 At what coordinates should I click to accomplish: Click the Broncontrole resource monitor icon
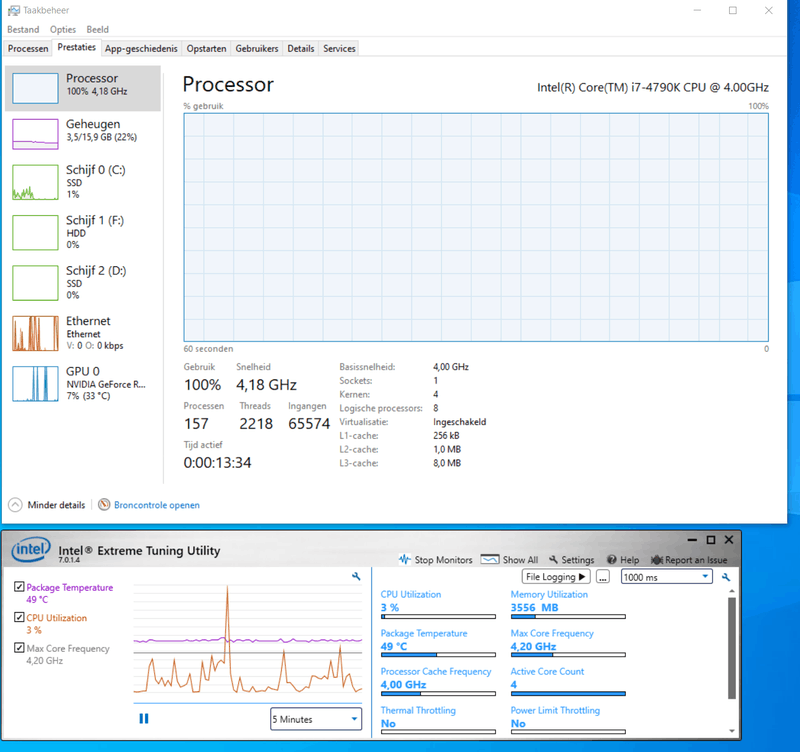(104, 505)
